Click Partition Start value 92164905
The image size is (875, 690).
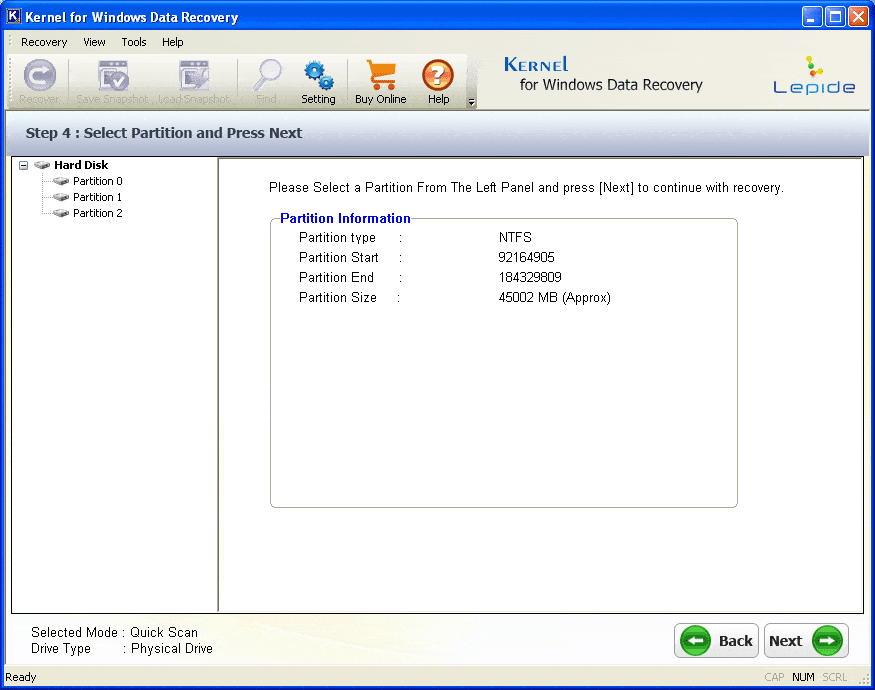pyautogui.click(x=526, y=257)
